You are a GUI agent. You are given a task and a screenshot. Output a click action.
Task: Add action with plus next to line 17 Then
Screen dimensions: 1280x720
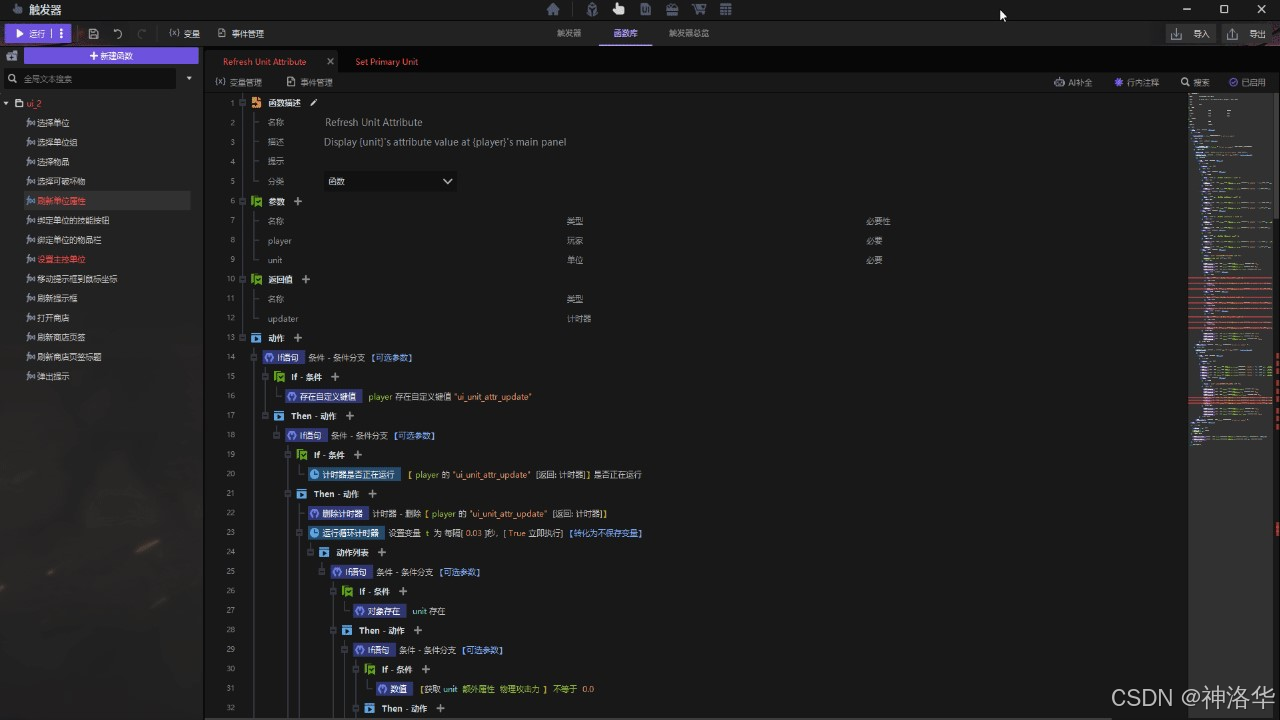pyautogui.click(x=350, y=416)
